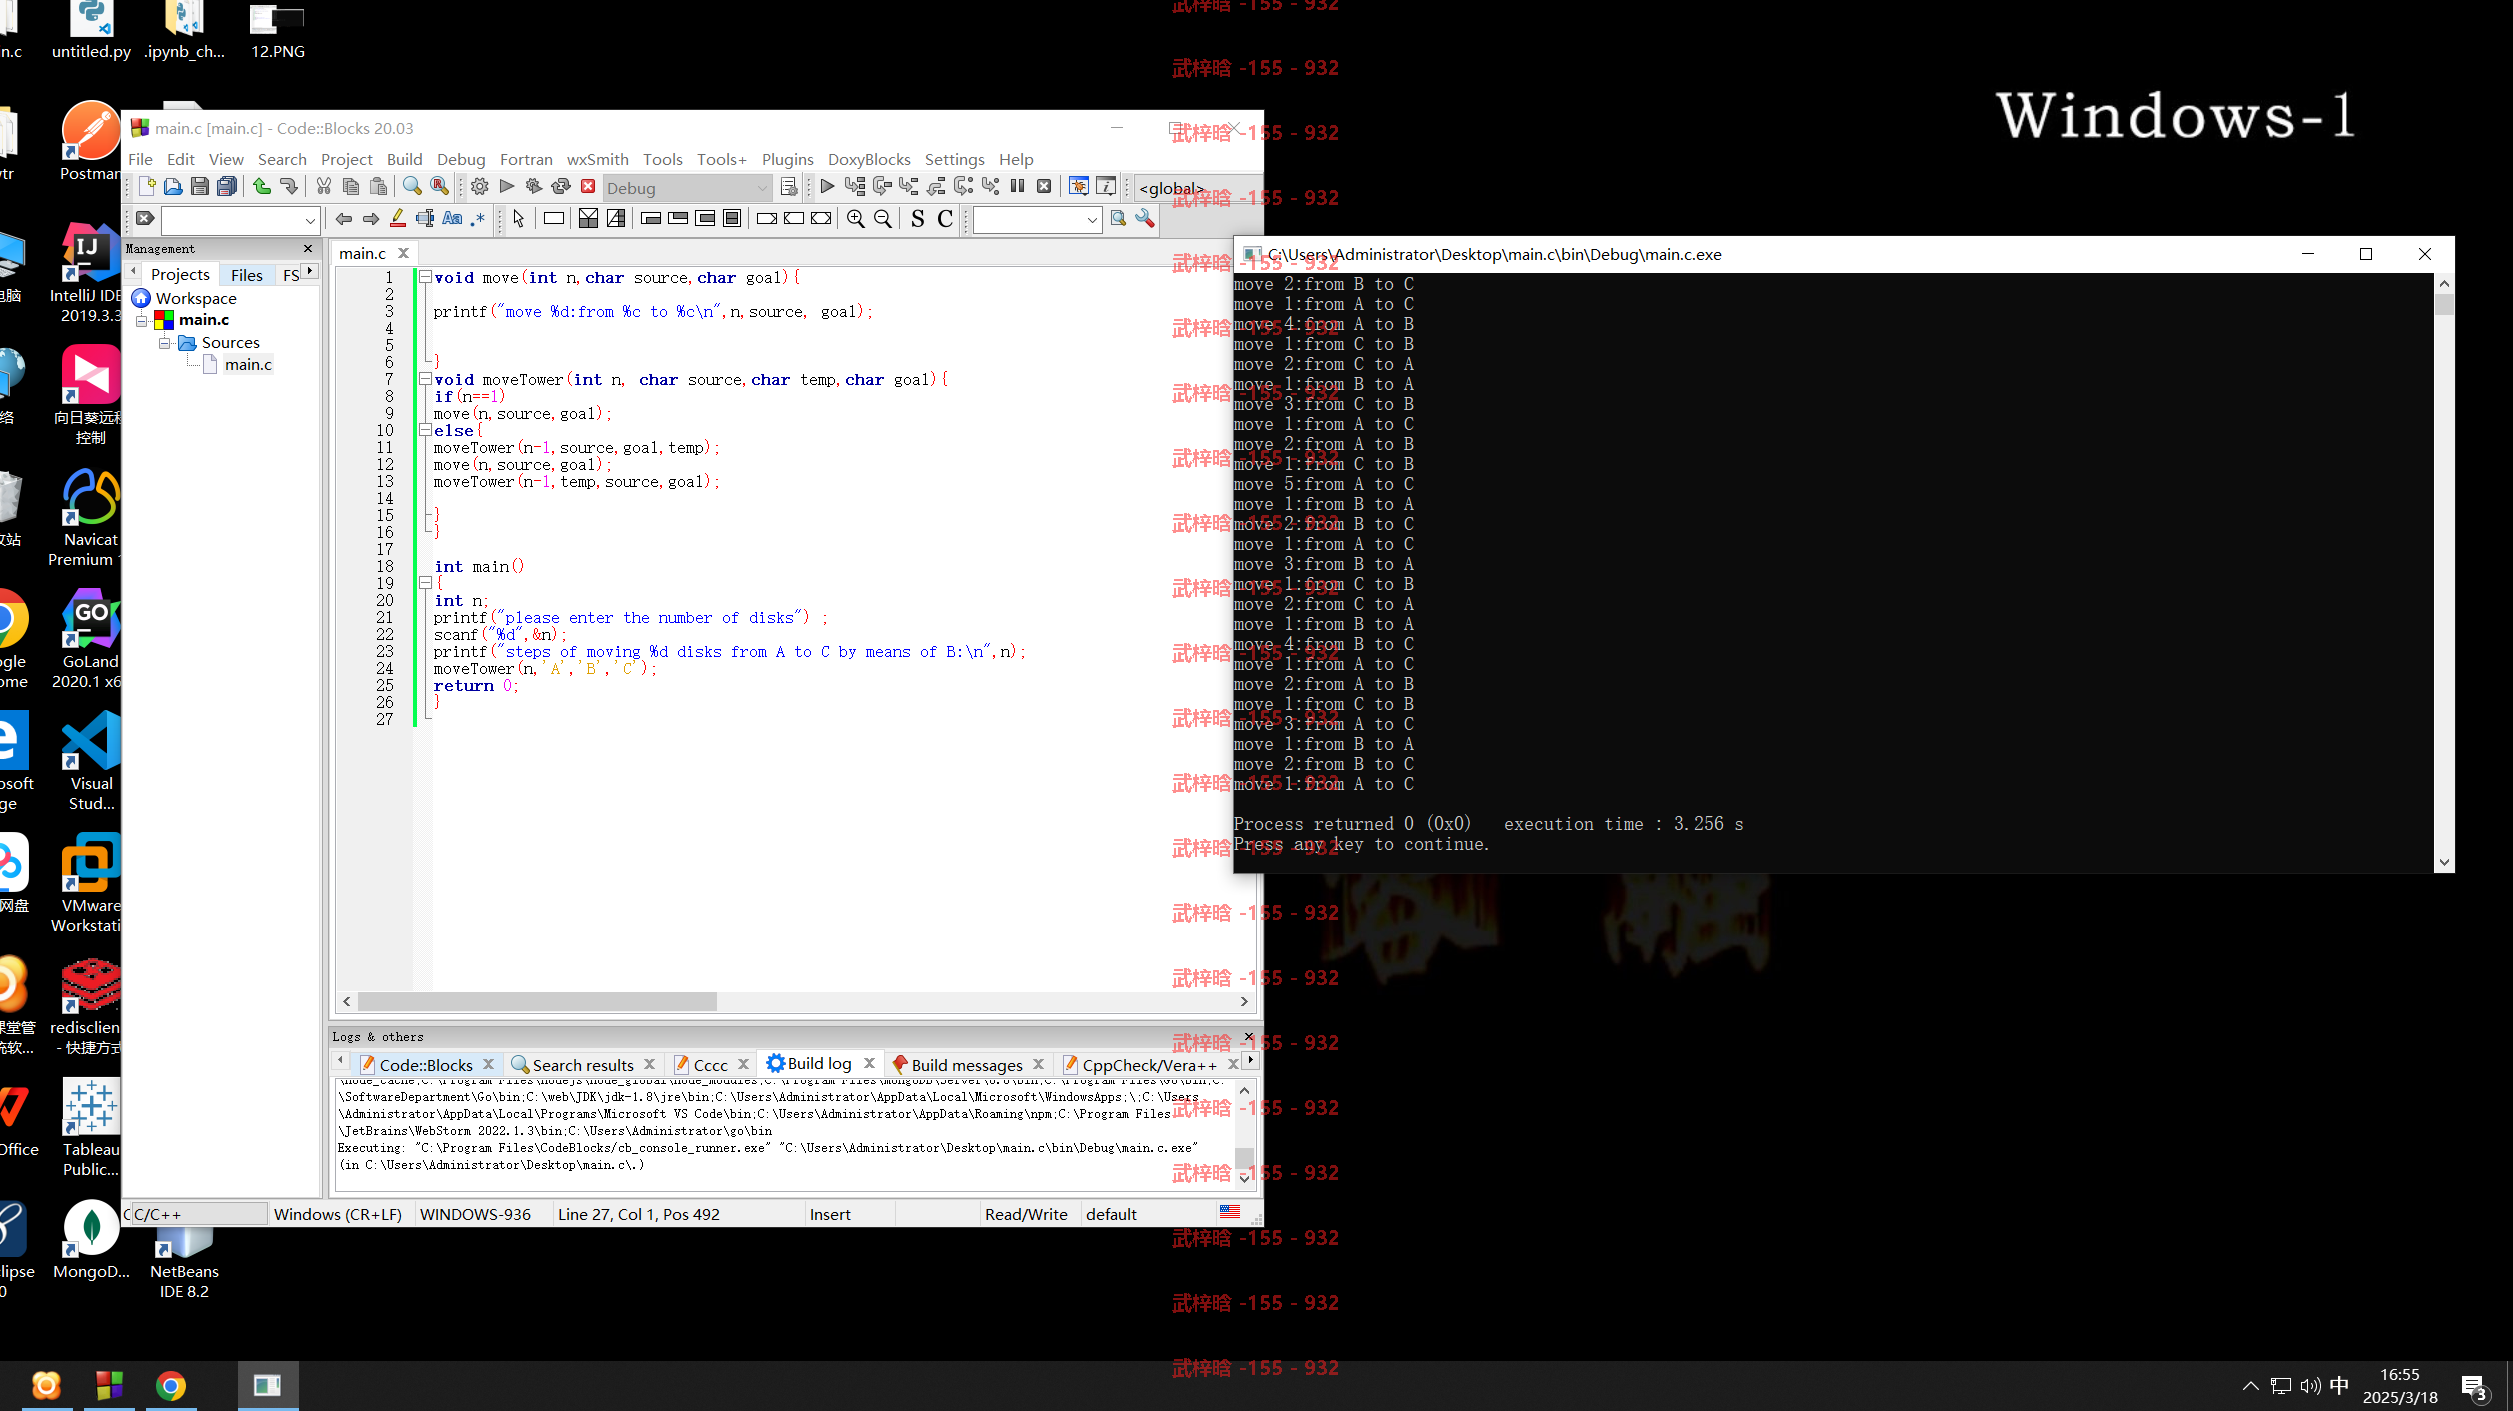2513x1411 pixels.
Task: Open the File menu
Action: 140,159
